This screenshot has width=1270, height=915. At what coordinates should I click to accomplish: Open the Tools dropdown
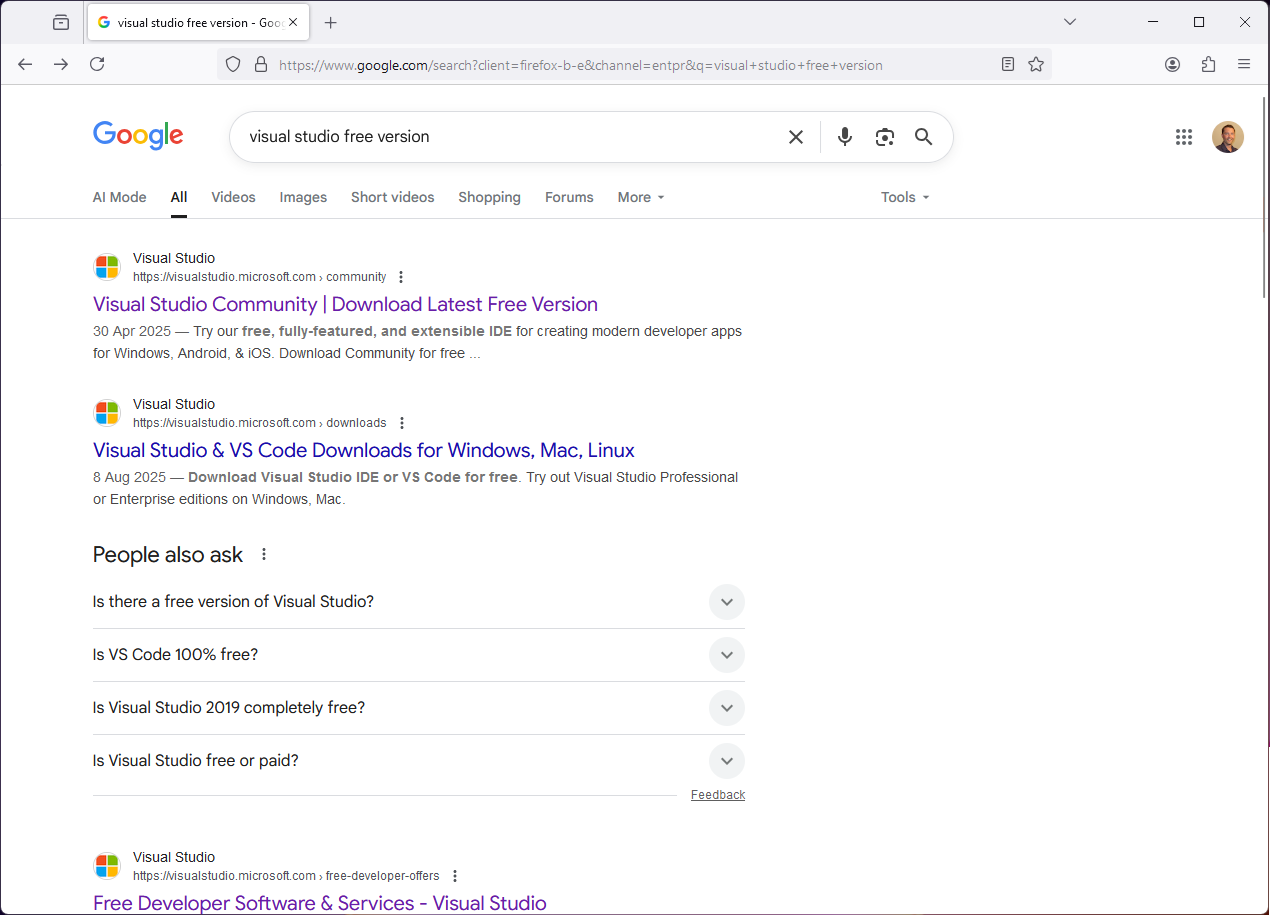pyautogui.click(x=905, y=197)
